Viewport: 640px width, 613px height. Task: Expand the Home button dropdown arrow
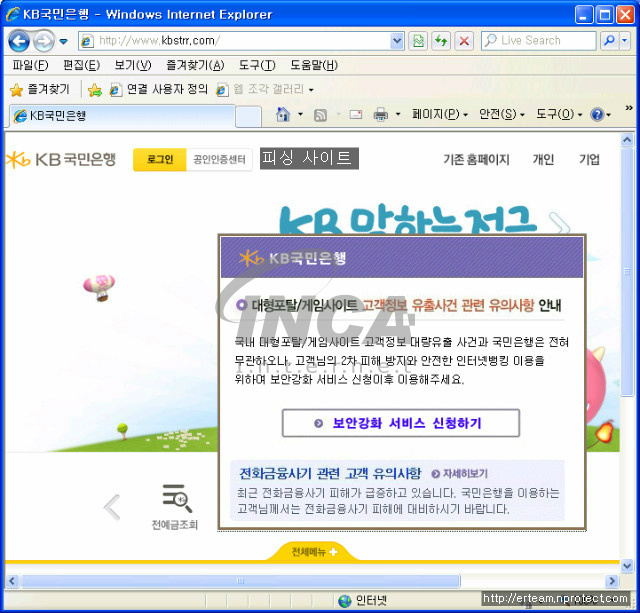[300, 115]
